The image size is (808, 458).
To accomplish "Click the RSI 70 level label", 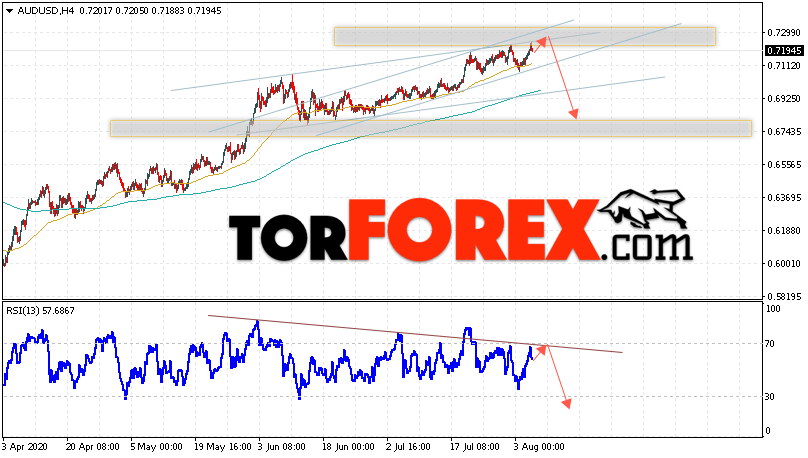I will pos(770,344).
